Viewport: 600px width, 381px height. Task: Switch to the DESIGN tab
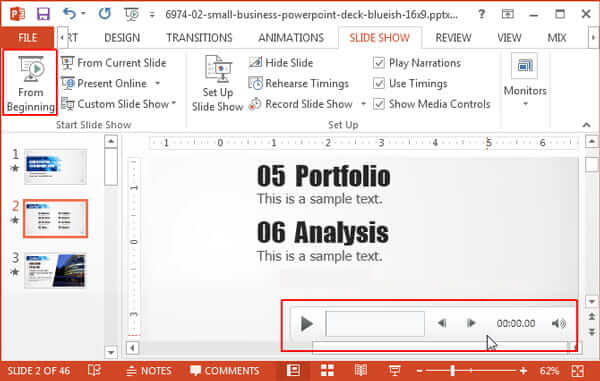point(122,37)
